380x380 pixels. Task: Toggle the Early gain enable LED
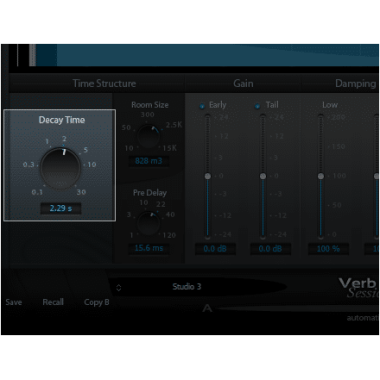[x=202, y=106]
